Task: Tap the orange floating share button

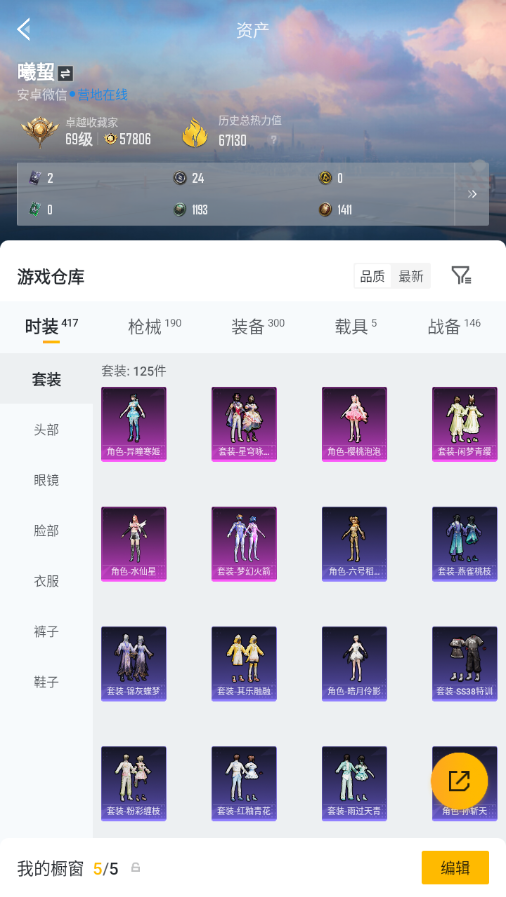Action: [459, 781]
